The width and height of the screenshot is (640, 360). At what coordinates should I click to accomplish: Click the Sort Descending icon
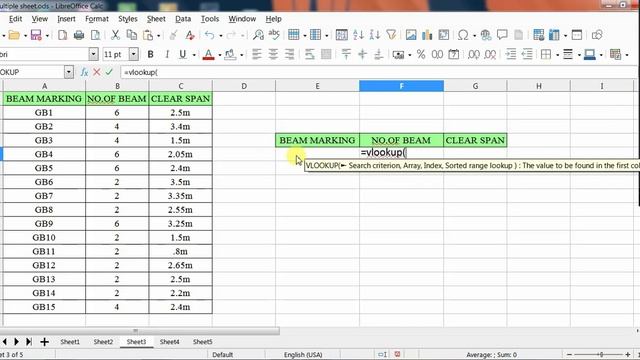pos(375,36)
